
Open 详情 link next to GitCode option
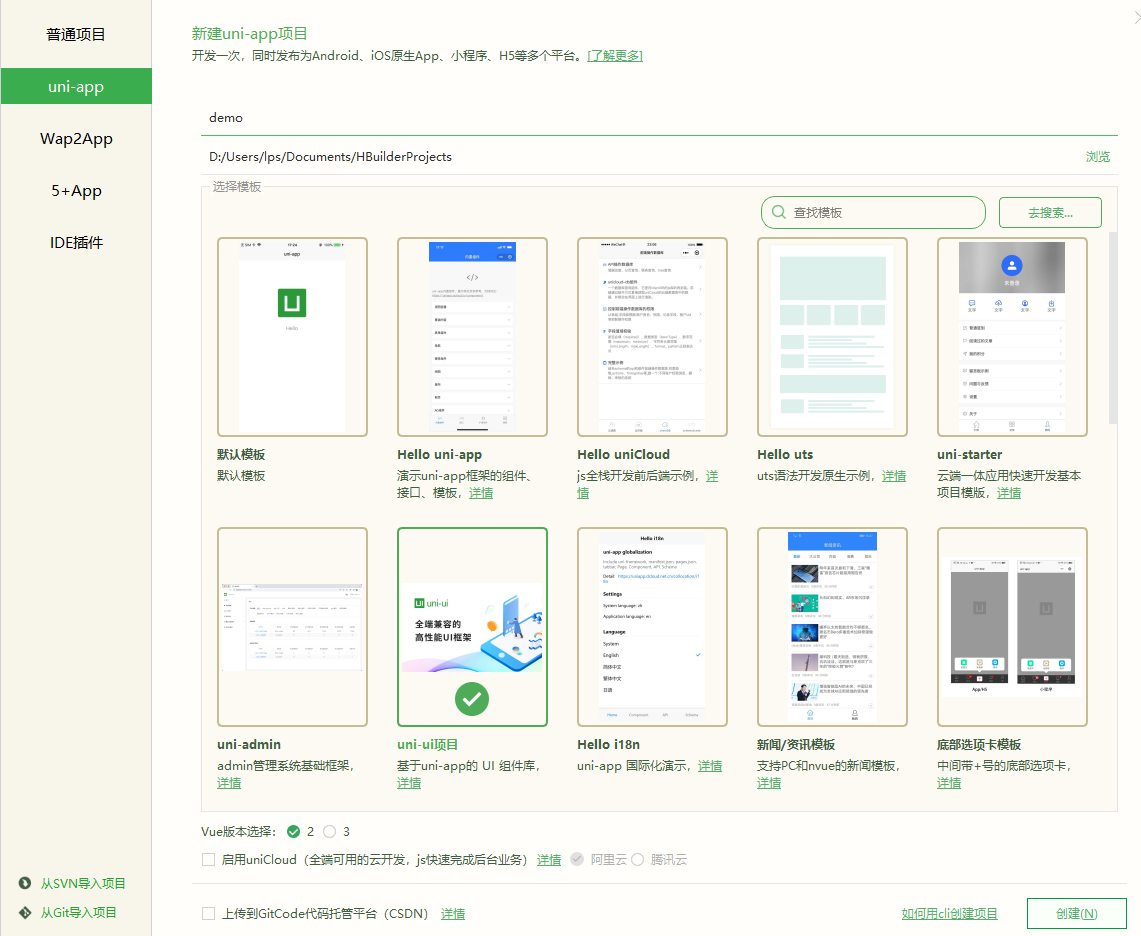click(x=453, y=913)
